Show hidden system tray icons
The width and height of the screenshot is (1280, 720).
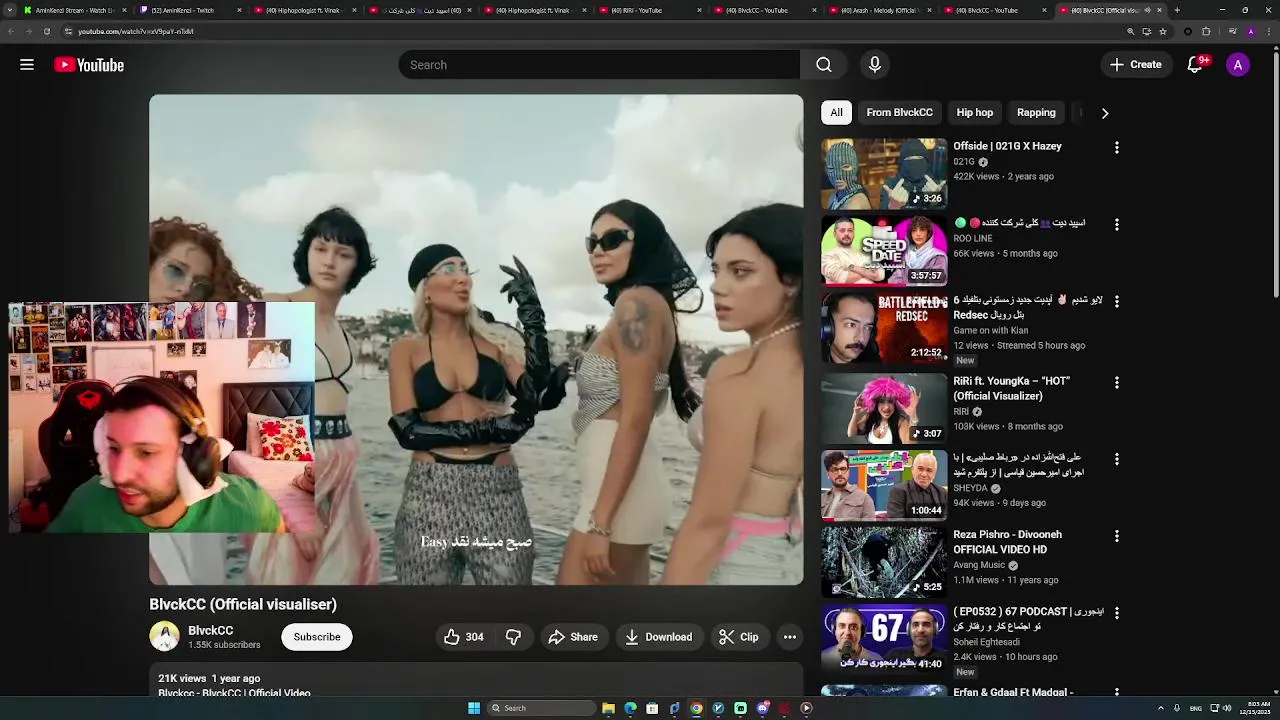coord(1160,708)
